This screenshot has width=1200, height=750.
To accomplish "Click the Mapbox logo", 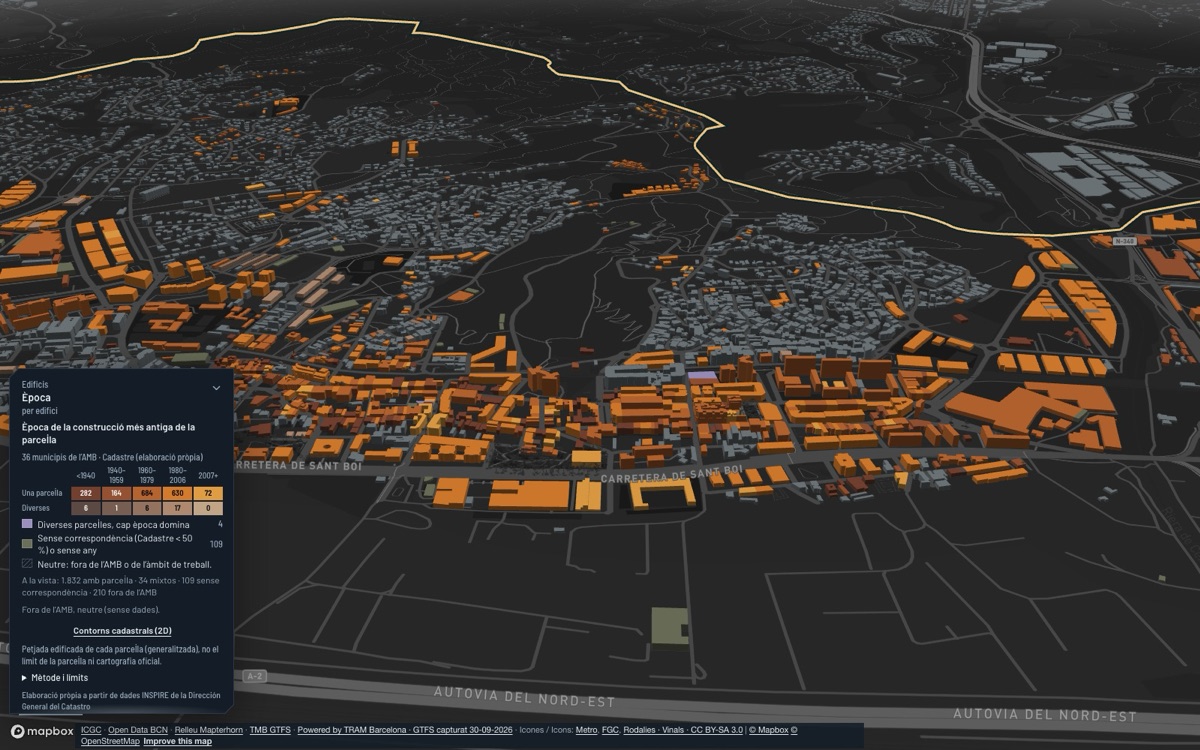I will (x=42, y=732).
